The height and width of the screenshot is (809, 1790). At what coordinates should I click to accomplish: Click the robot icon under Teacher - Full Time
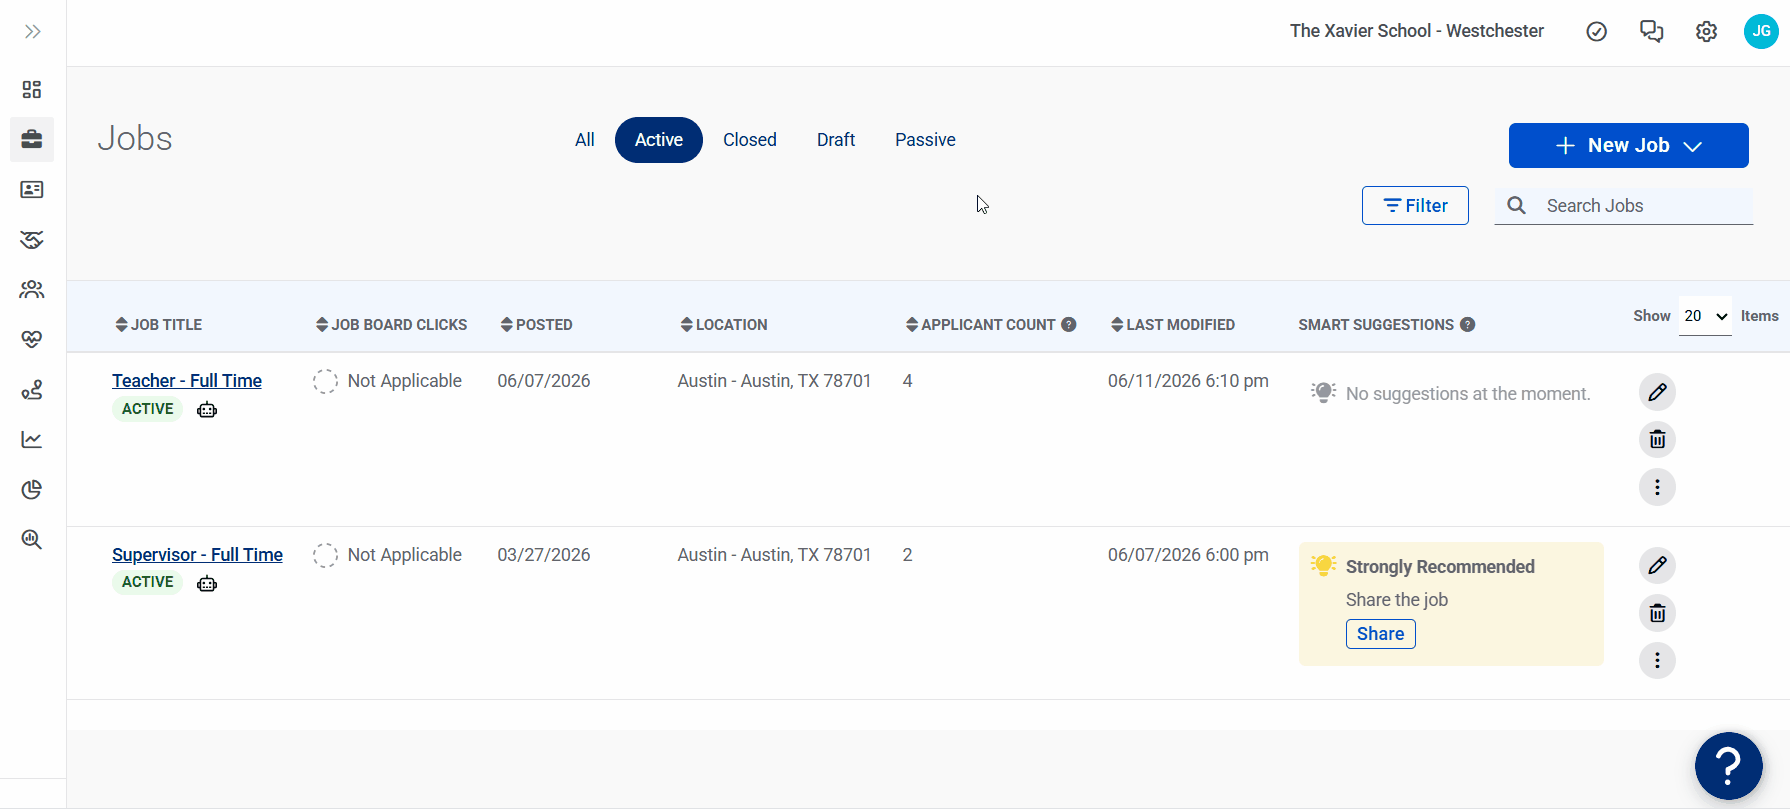pos(207,410)
